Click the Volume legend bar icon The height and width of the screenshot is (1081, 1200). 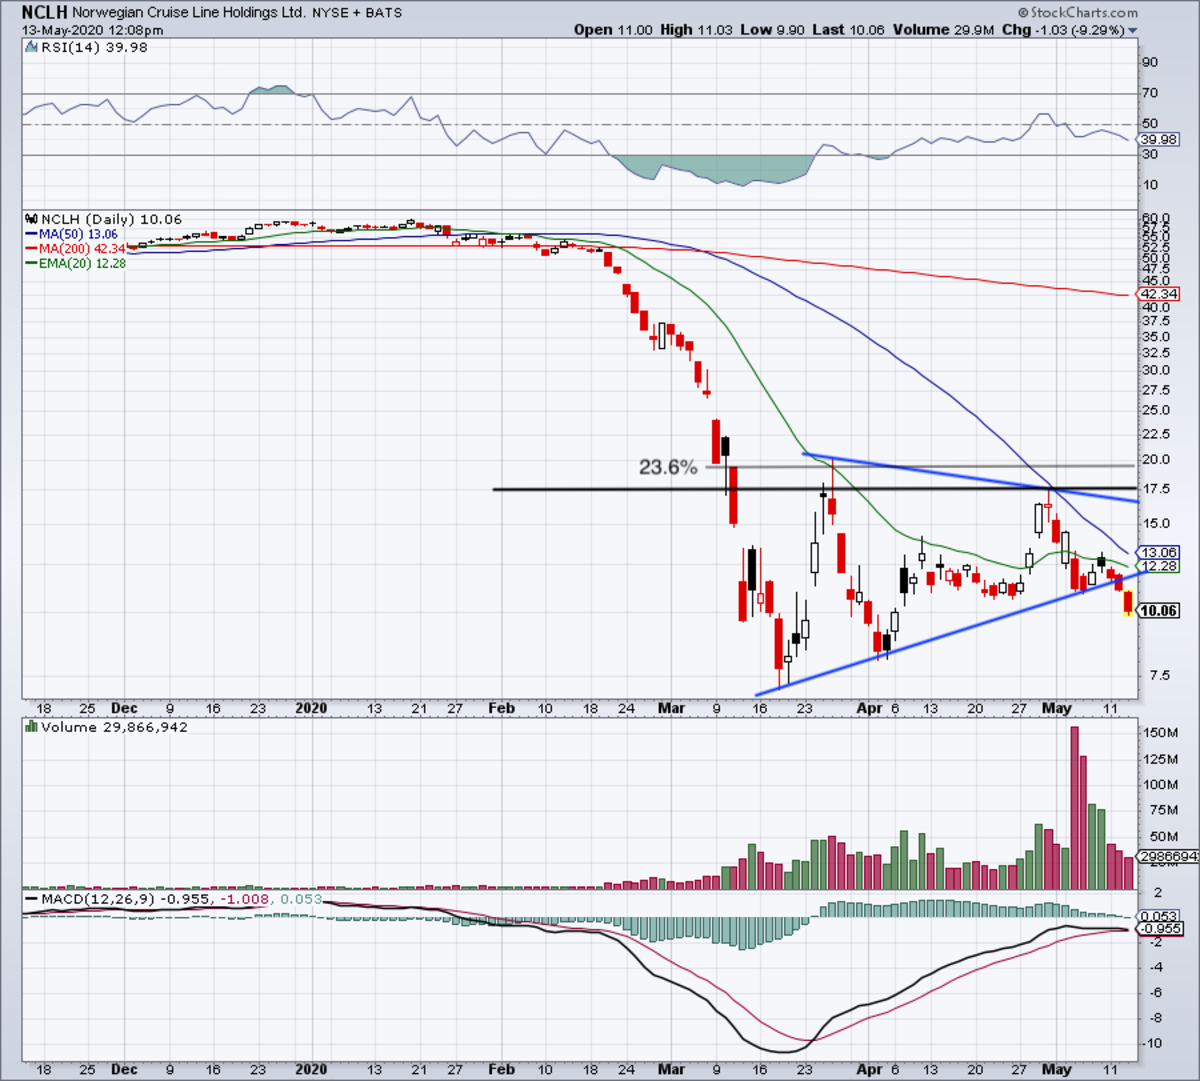(31, 727)
